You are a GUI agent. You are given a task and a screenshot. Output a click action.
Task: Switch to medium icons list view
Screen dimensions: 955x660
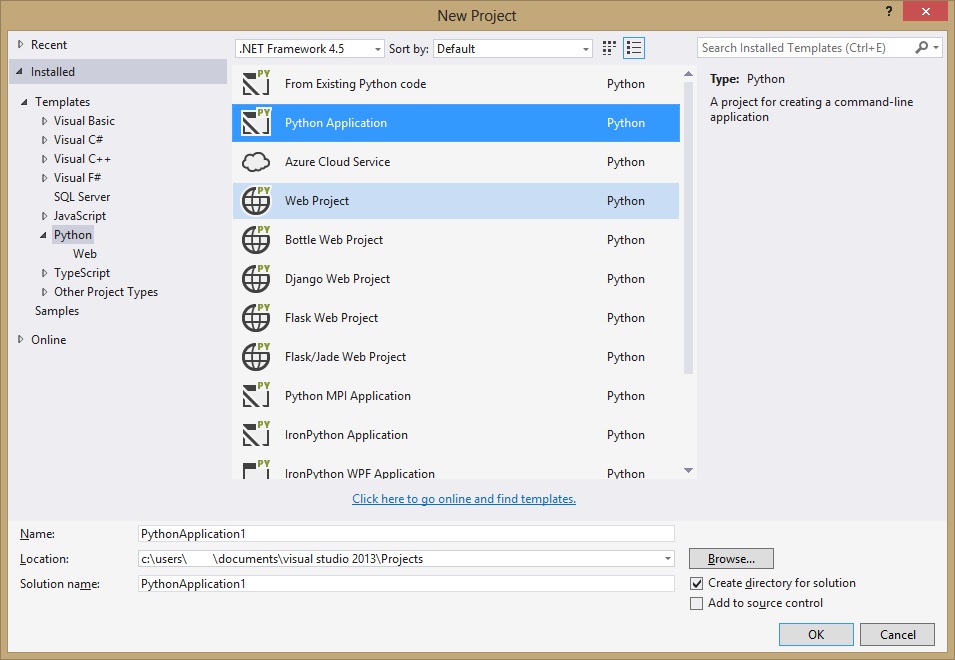(634, 48)
